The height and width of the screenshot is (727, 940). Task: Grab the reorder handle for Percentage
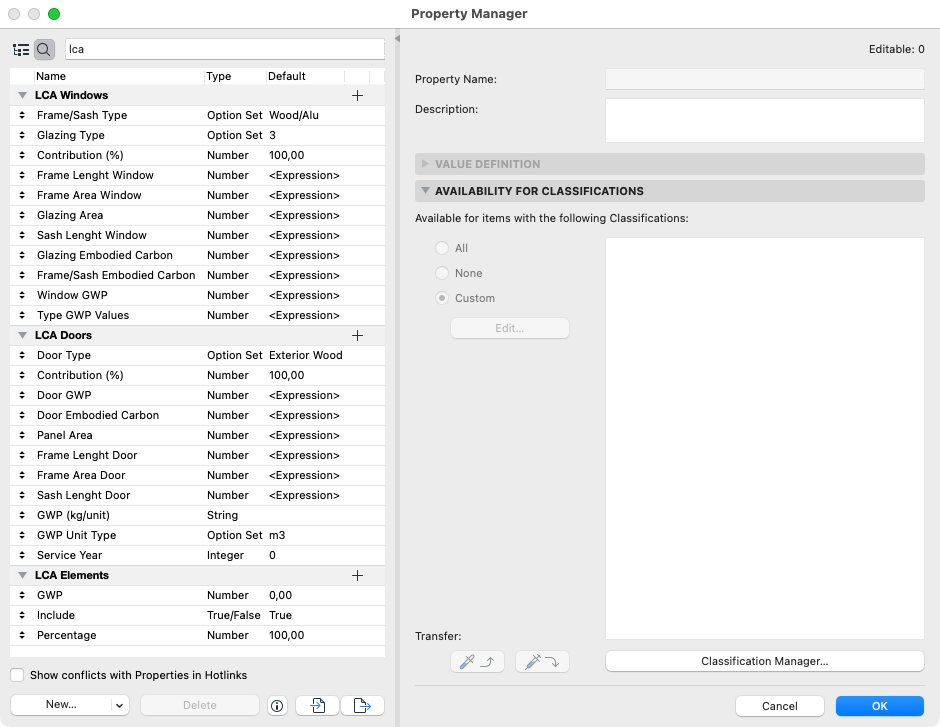pyautogui.click(x=22, y=635)
